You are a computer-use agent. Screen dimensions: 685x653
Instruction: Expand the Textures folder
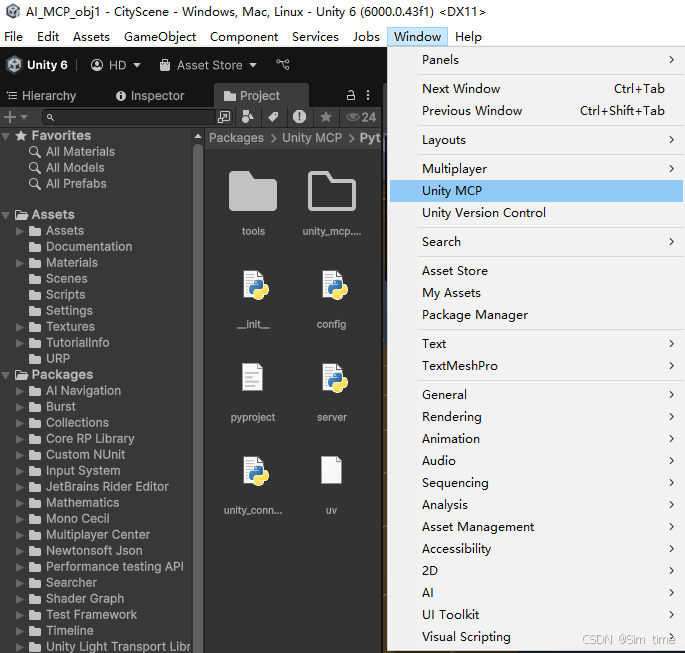pyautogui.click(x=19, y=327)
